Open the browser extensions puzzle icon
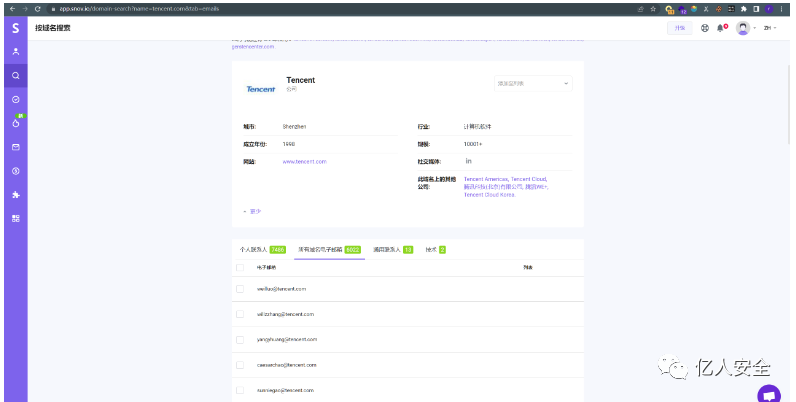This screenshot has height=402, width=796. point(744,9)
